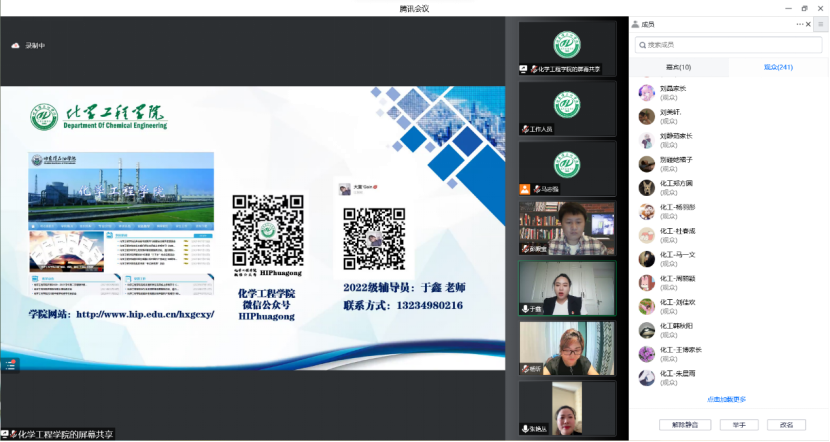Image resolution: width=830 pixels, height=442 pixels.
Task: Click the muted mic icon on 马志强 tile
Action: point(537,189)
